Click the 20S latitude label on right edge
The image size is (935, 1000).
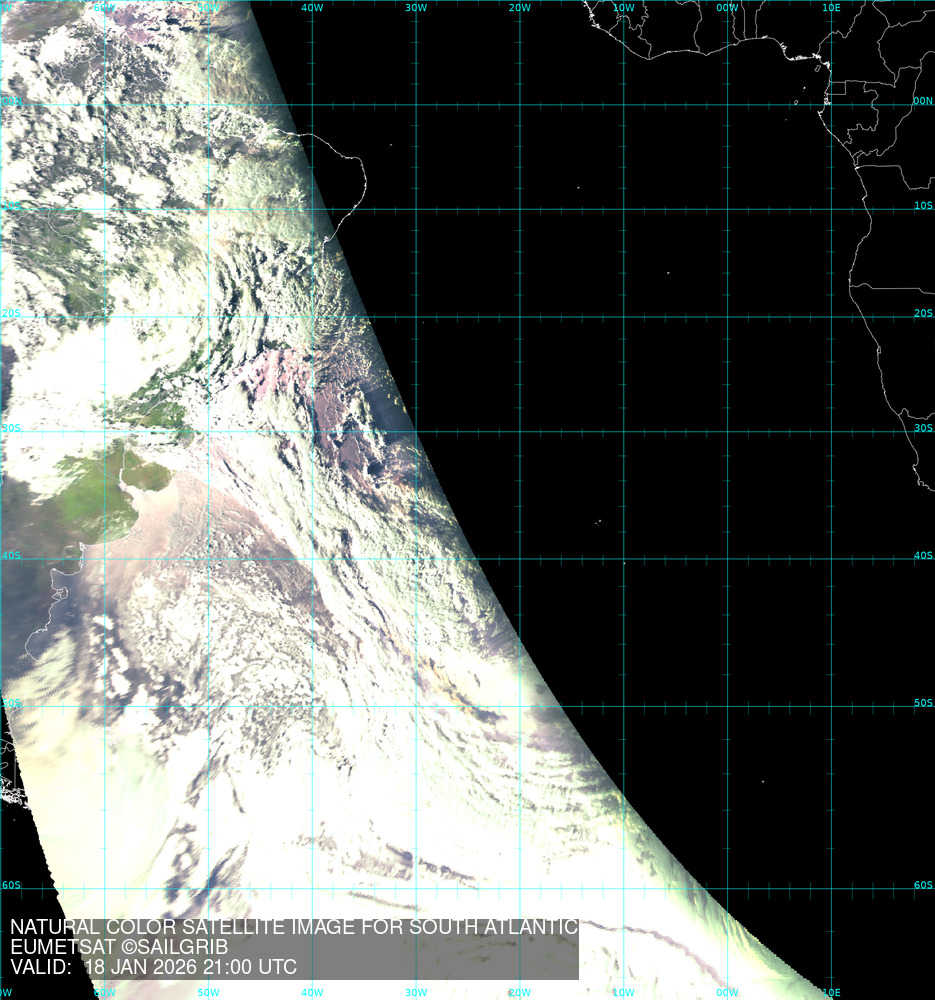coord(922,313)
